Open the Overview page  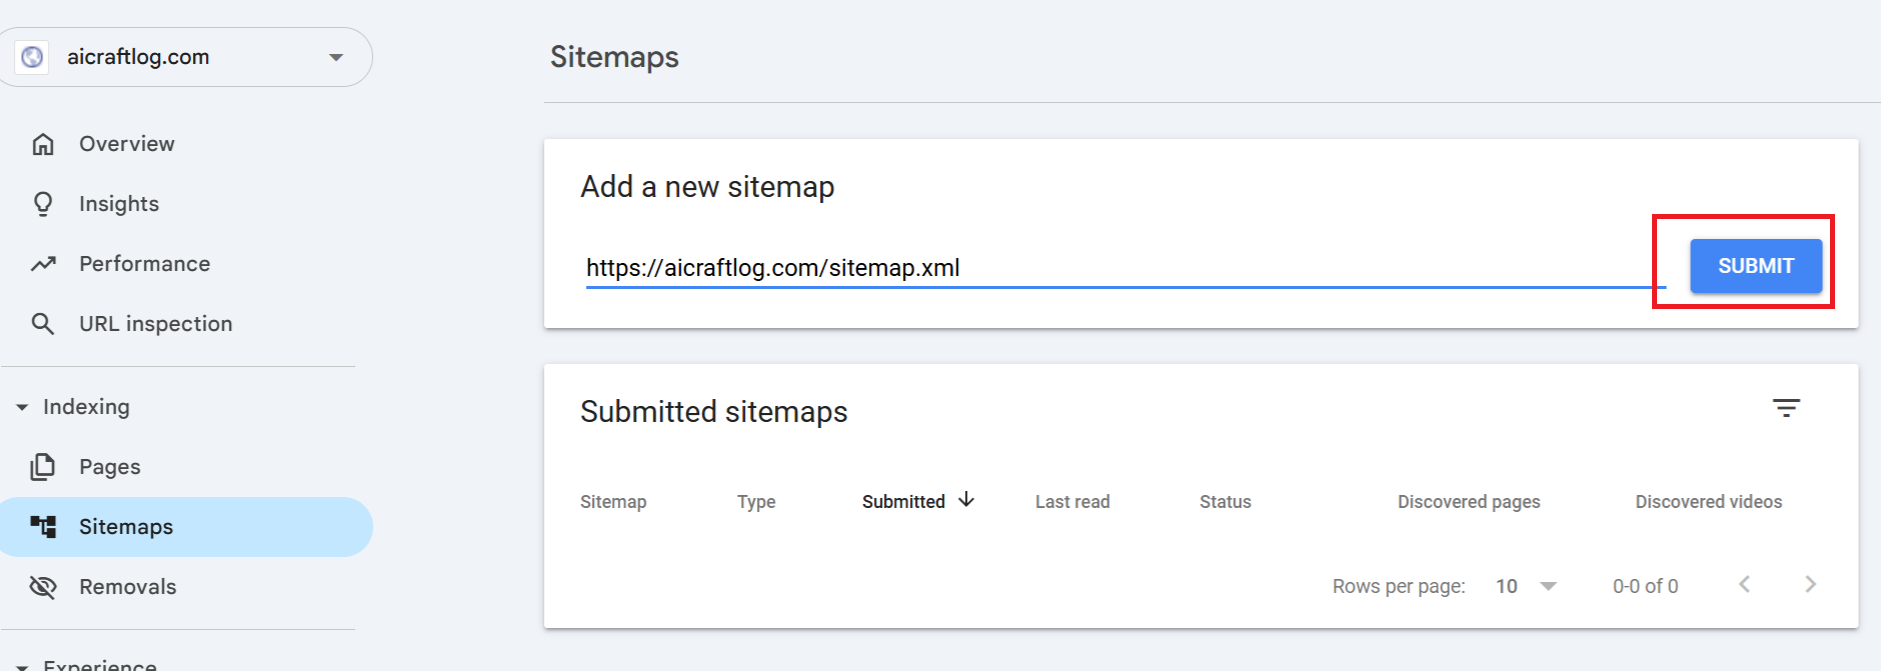pos(127,144)
